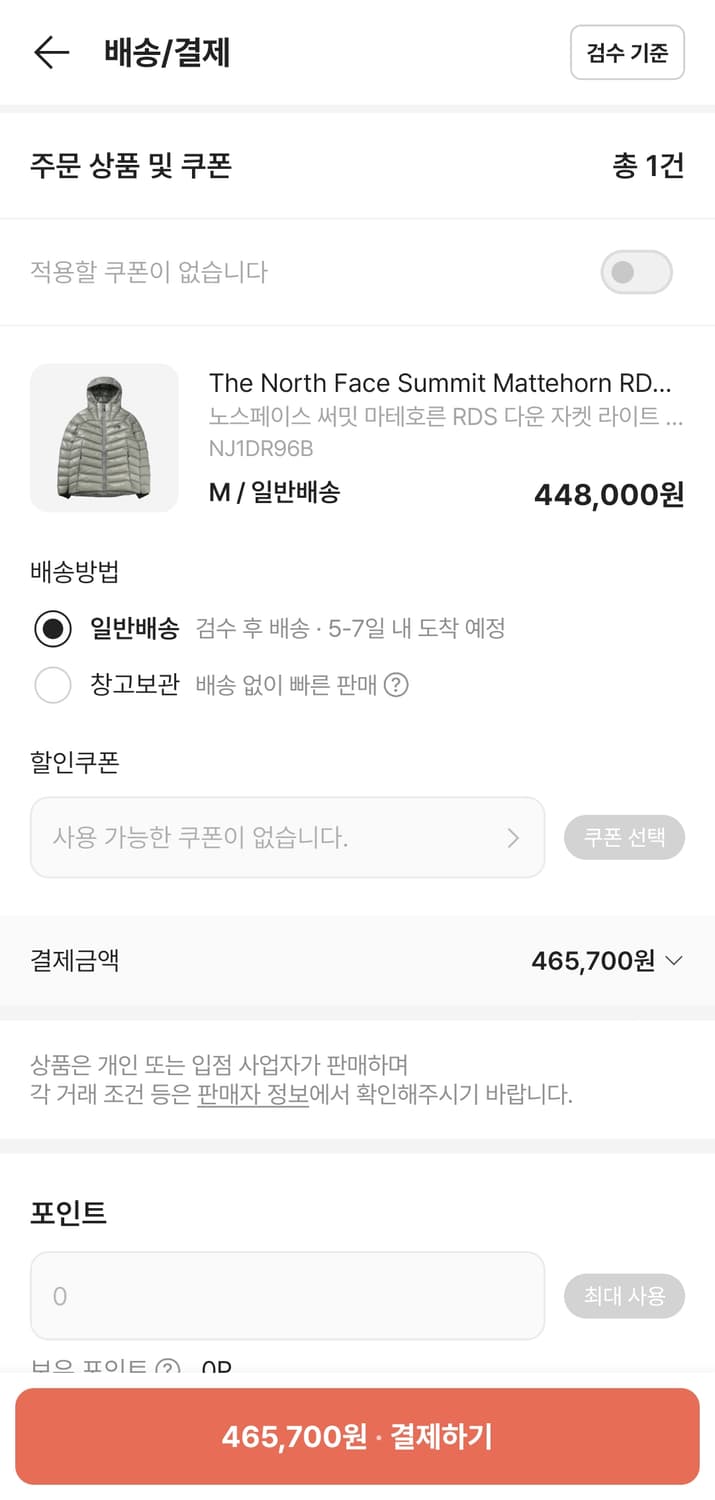Open the 검수 기준 inspection standards button

[x=627, y=52]
